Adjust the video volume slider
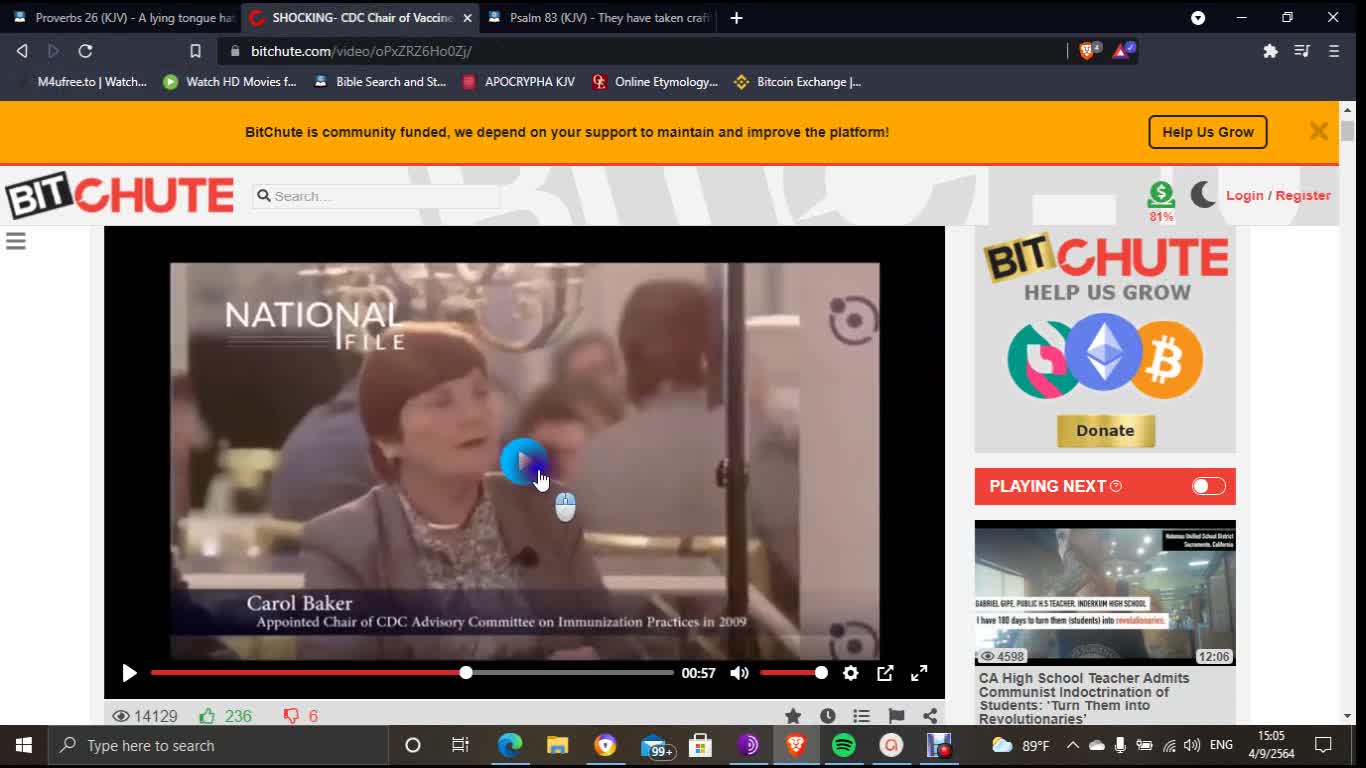The width and height of the screenshot is (1366, 768). click(x=793, y=673)
